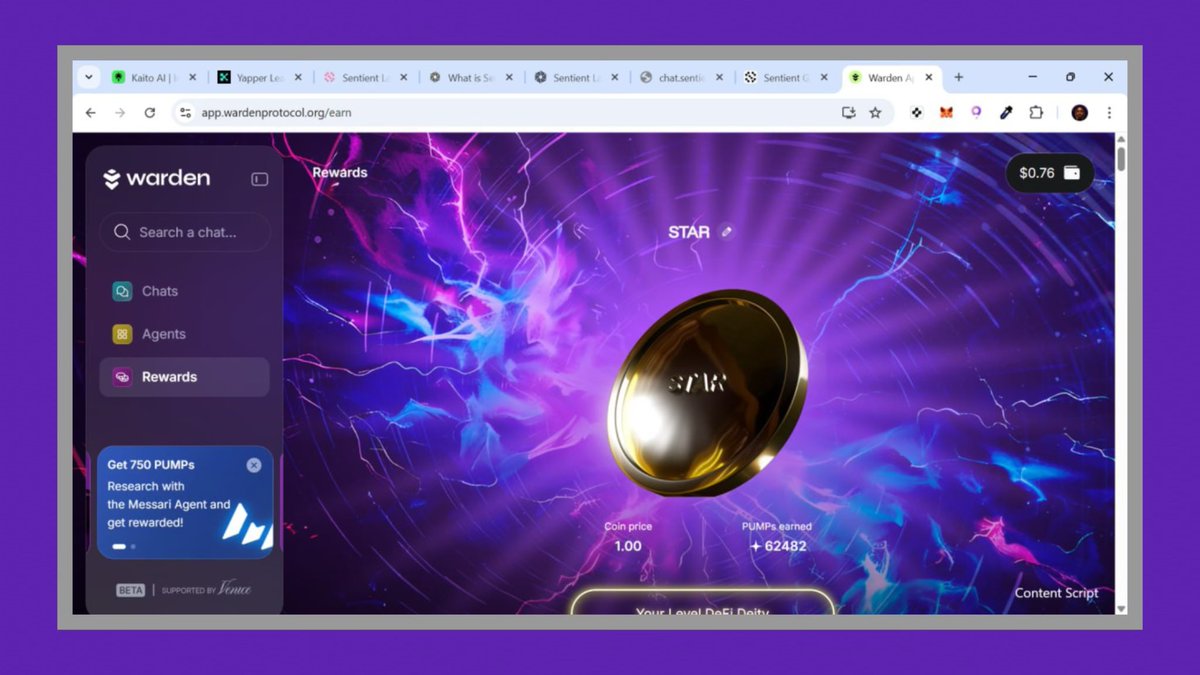Screen dimensions: 1200x675
Task: Open the MetaMask fox extension
Action: coord(946,113)
